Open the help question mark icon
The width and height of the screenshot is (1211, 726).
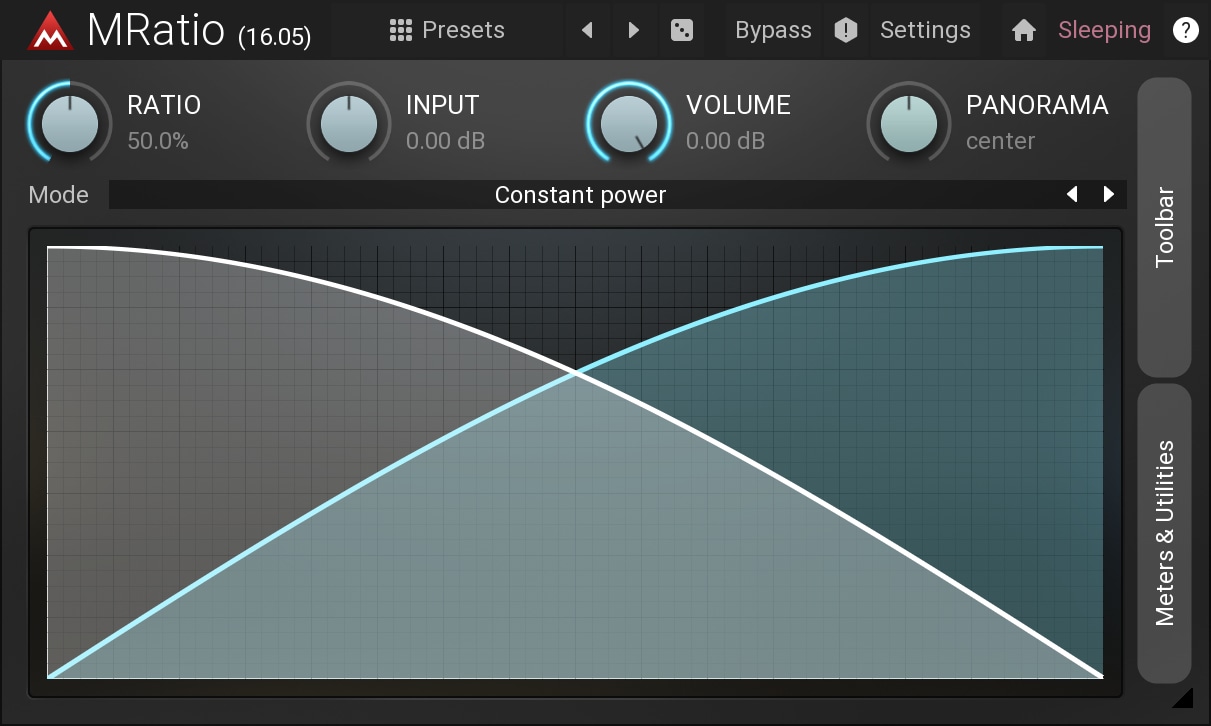coord(1185,30)
